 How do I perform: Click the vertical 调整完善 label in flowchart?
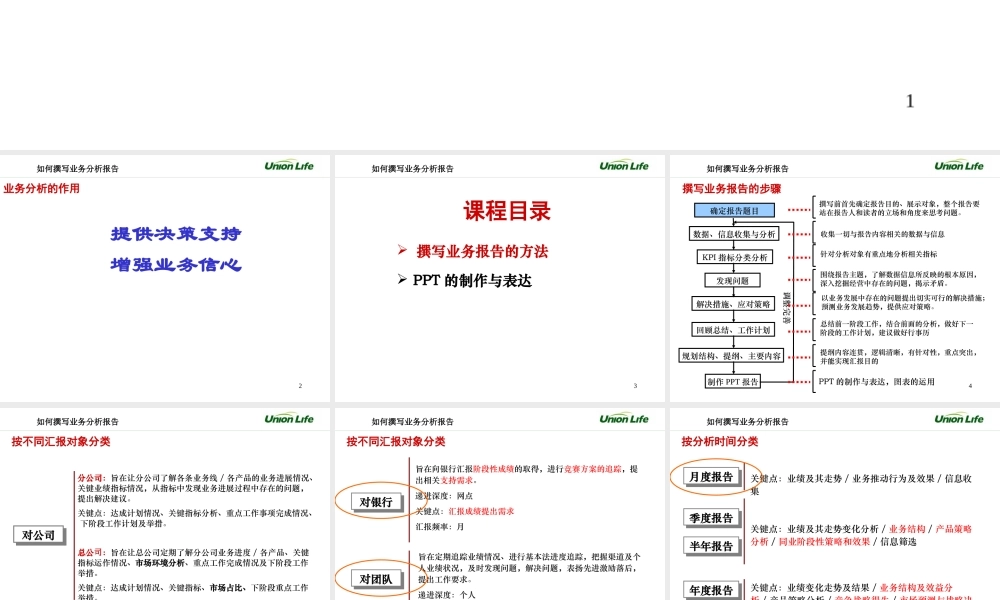tap(787, 308)
